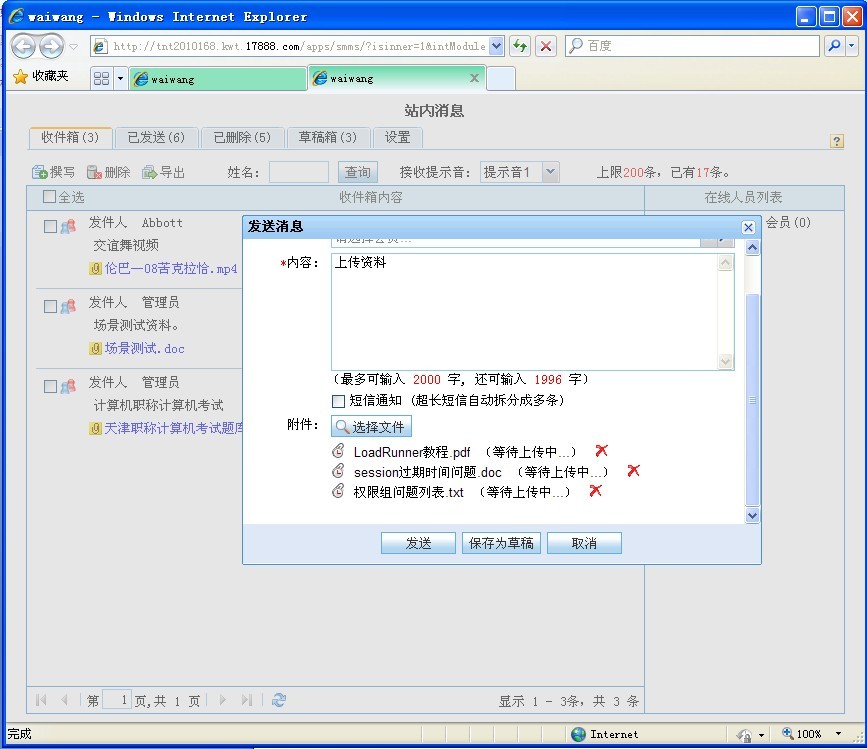Close the 发送消息 dialog
Viewport: 867px width, 749px height.
coord(748,227)
